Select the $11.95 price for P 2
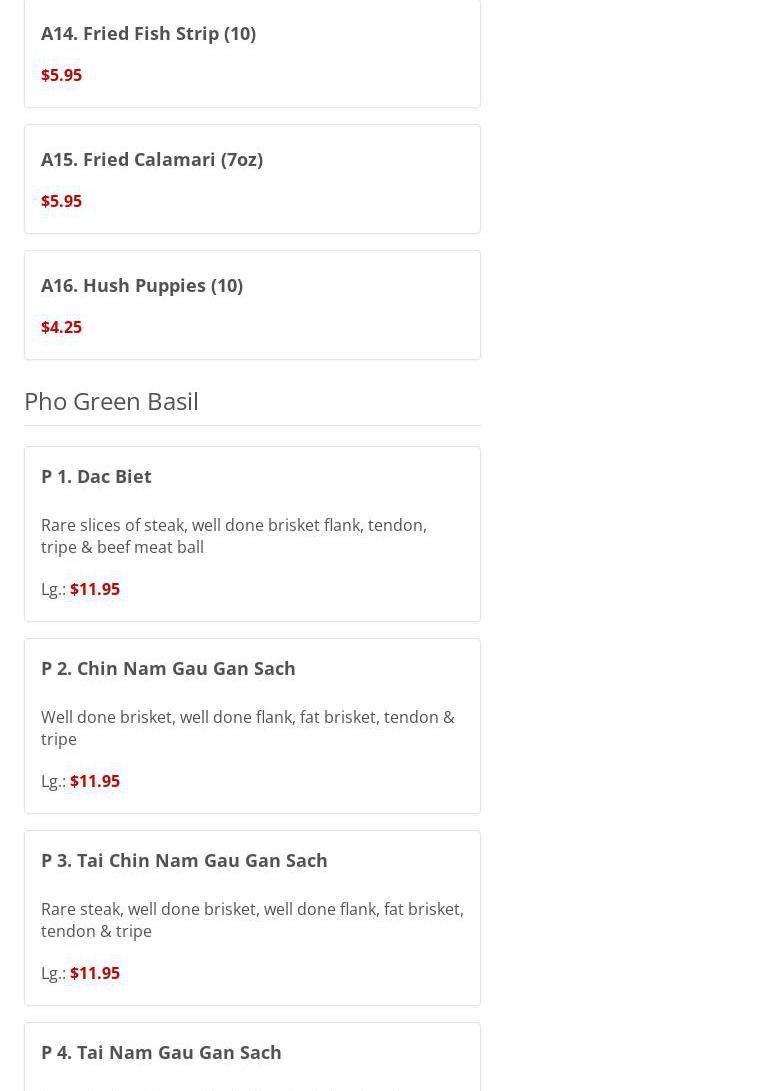The width and height of the screenshot is (770, 1091). point(95,781)
